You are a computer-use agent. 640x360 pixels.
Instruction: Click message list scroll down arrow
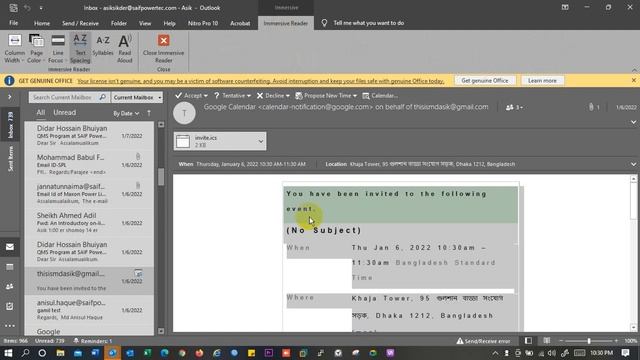[x=161, y=331]
